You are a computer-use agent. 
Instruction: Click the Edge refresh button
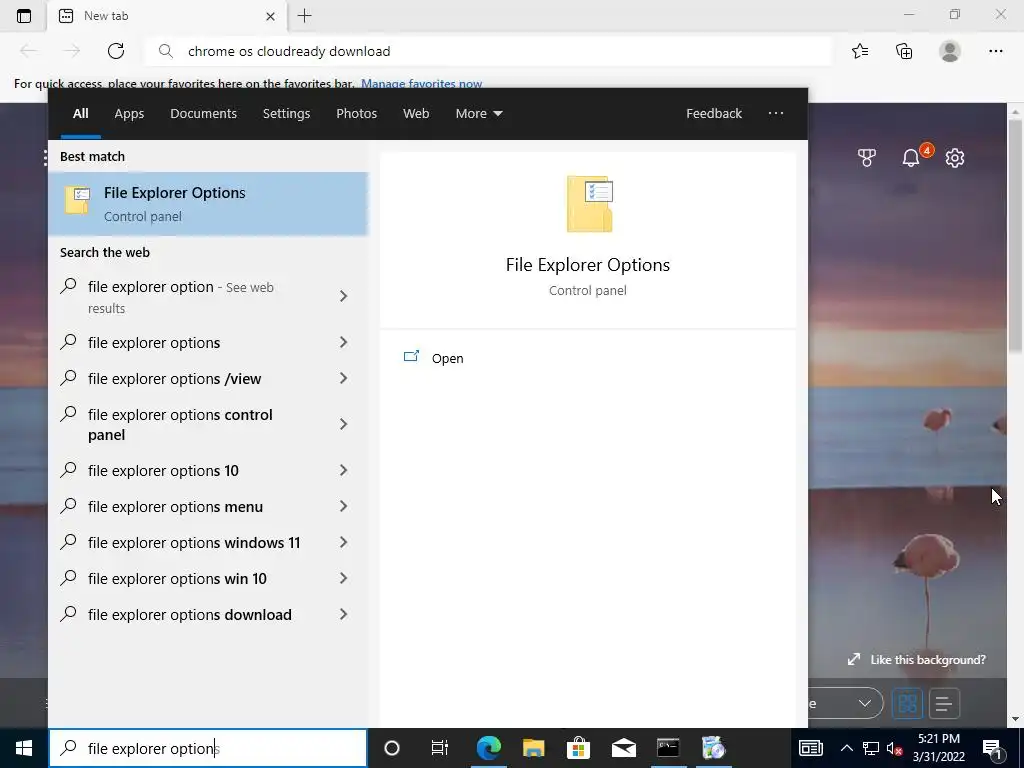[x=116, y=51]
